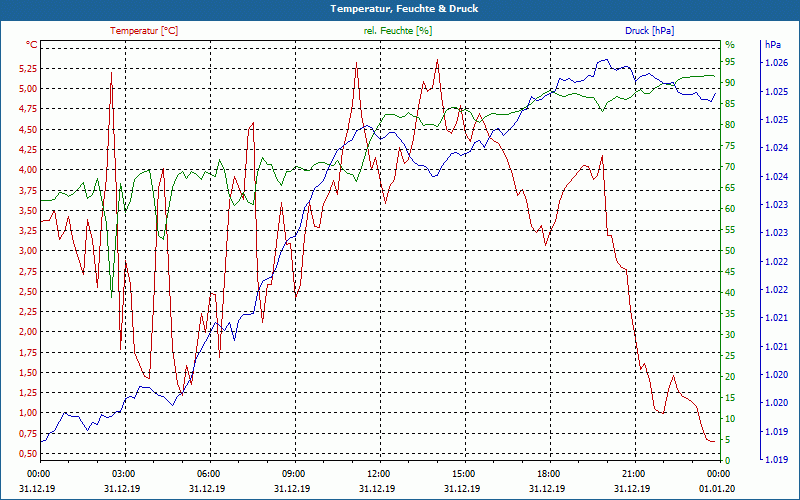Click the '12:00' time axis label
The image size is (800, 500).
379,473
